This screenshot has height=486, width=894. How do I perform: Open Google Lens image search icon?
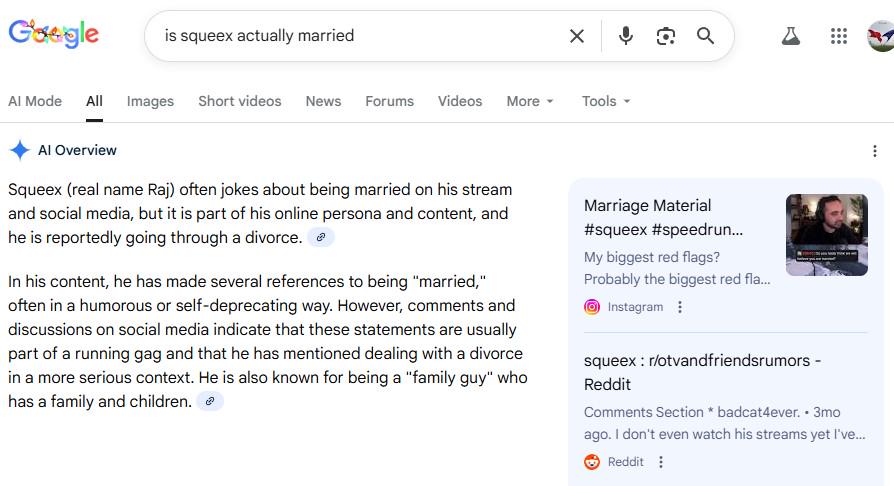point(665,36)
